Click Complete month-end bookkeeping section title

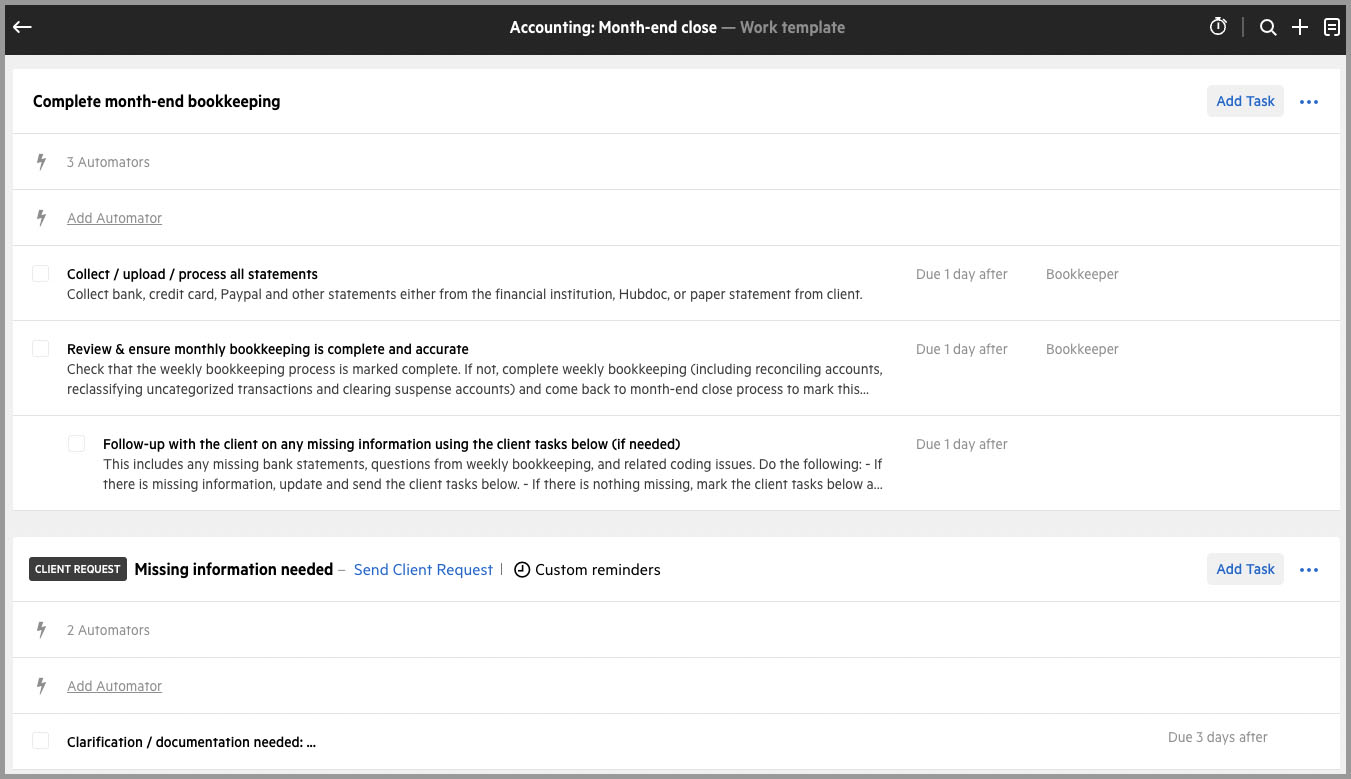(x=156, y=101)
